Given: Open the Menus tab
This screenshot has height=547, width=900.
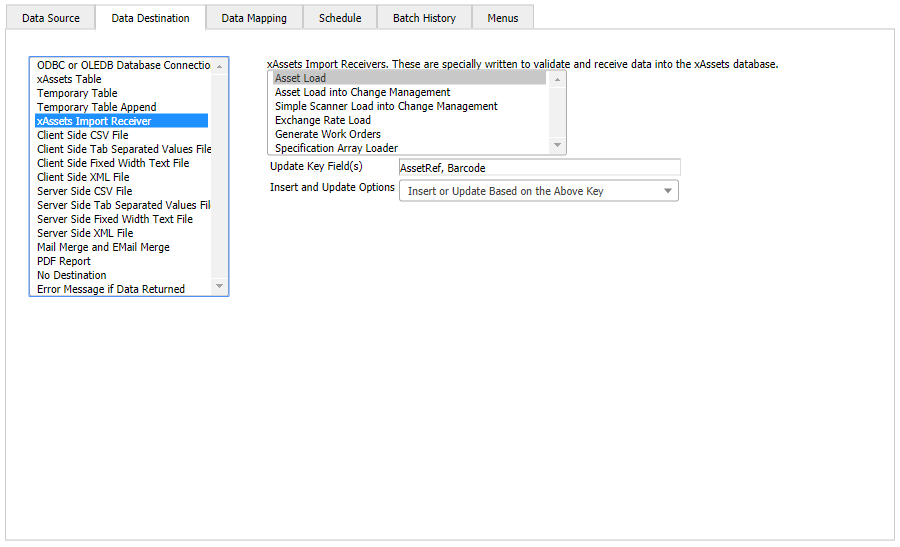Looking at the screenshot, I should tap(503, 18).
